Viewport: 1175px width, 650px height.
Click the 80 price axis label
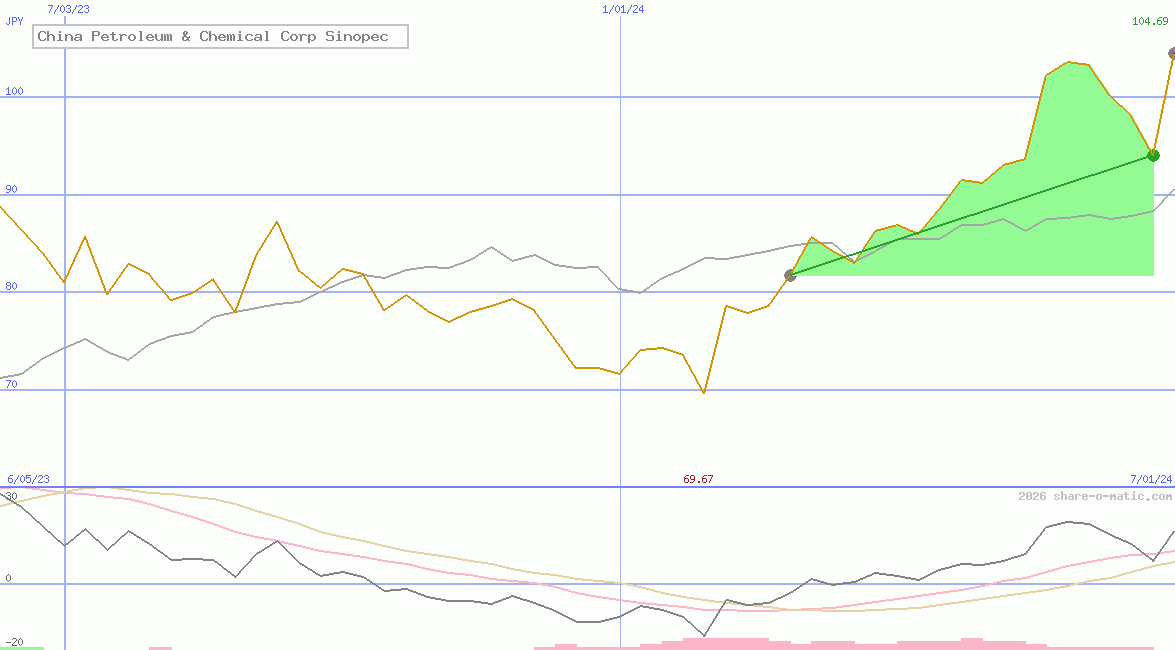click(x=11, y=286)
